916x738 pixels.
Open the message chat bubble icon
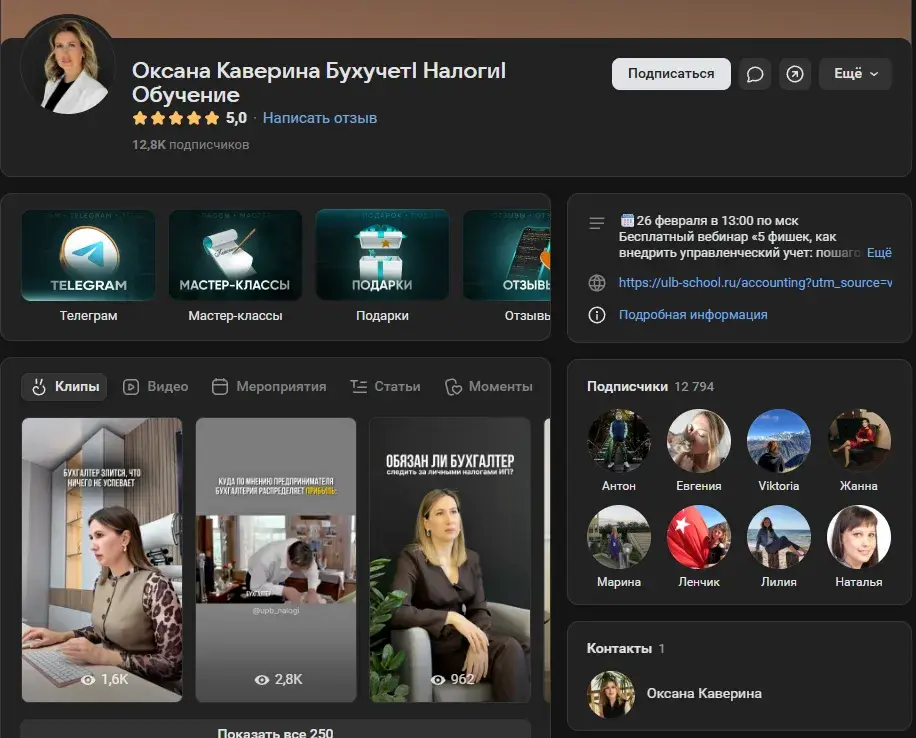point(755,74)
